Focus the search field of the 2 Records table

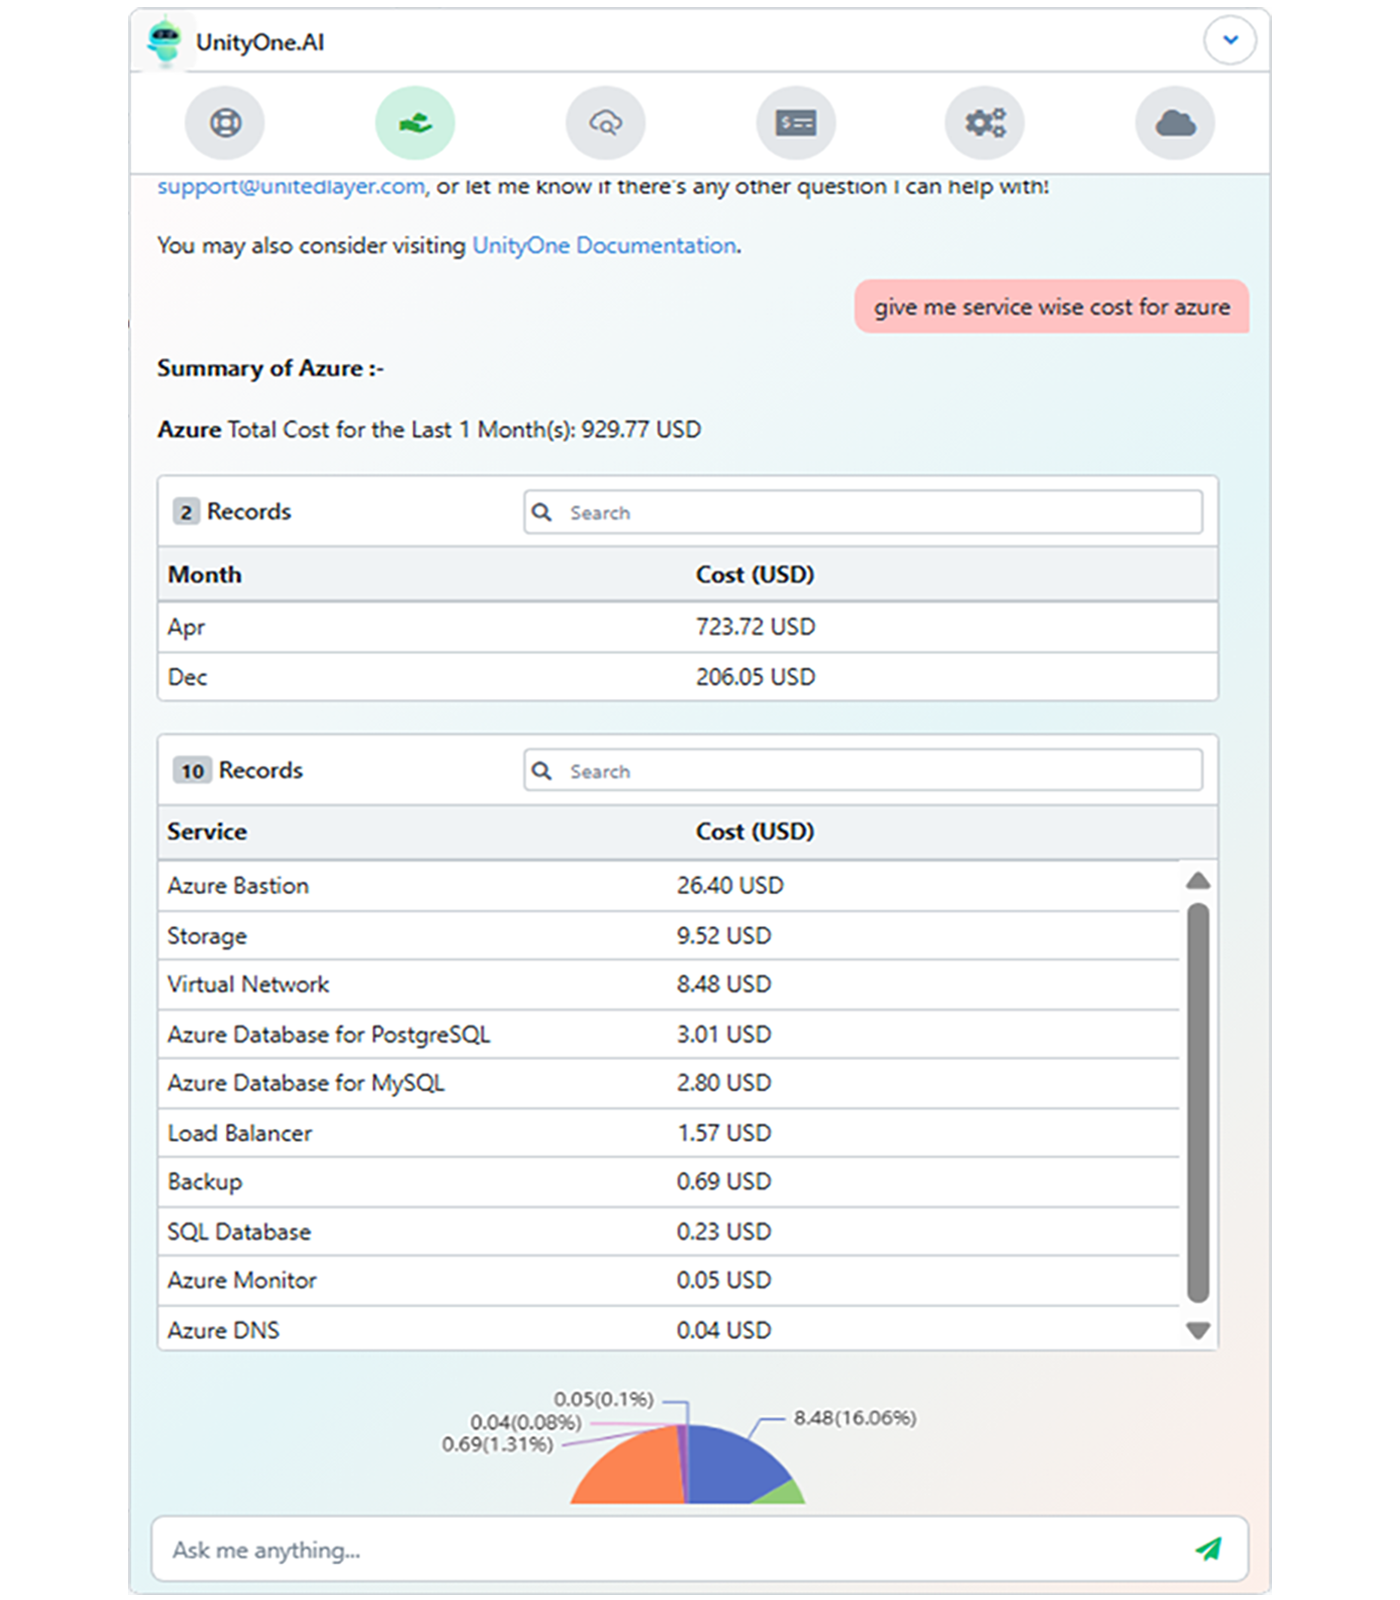click(863, 512)
